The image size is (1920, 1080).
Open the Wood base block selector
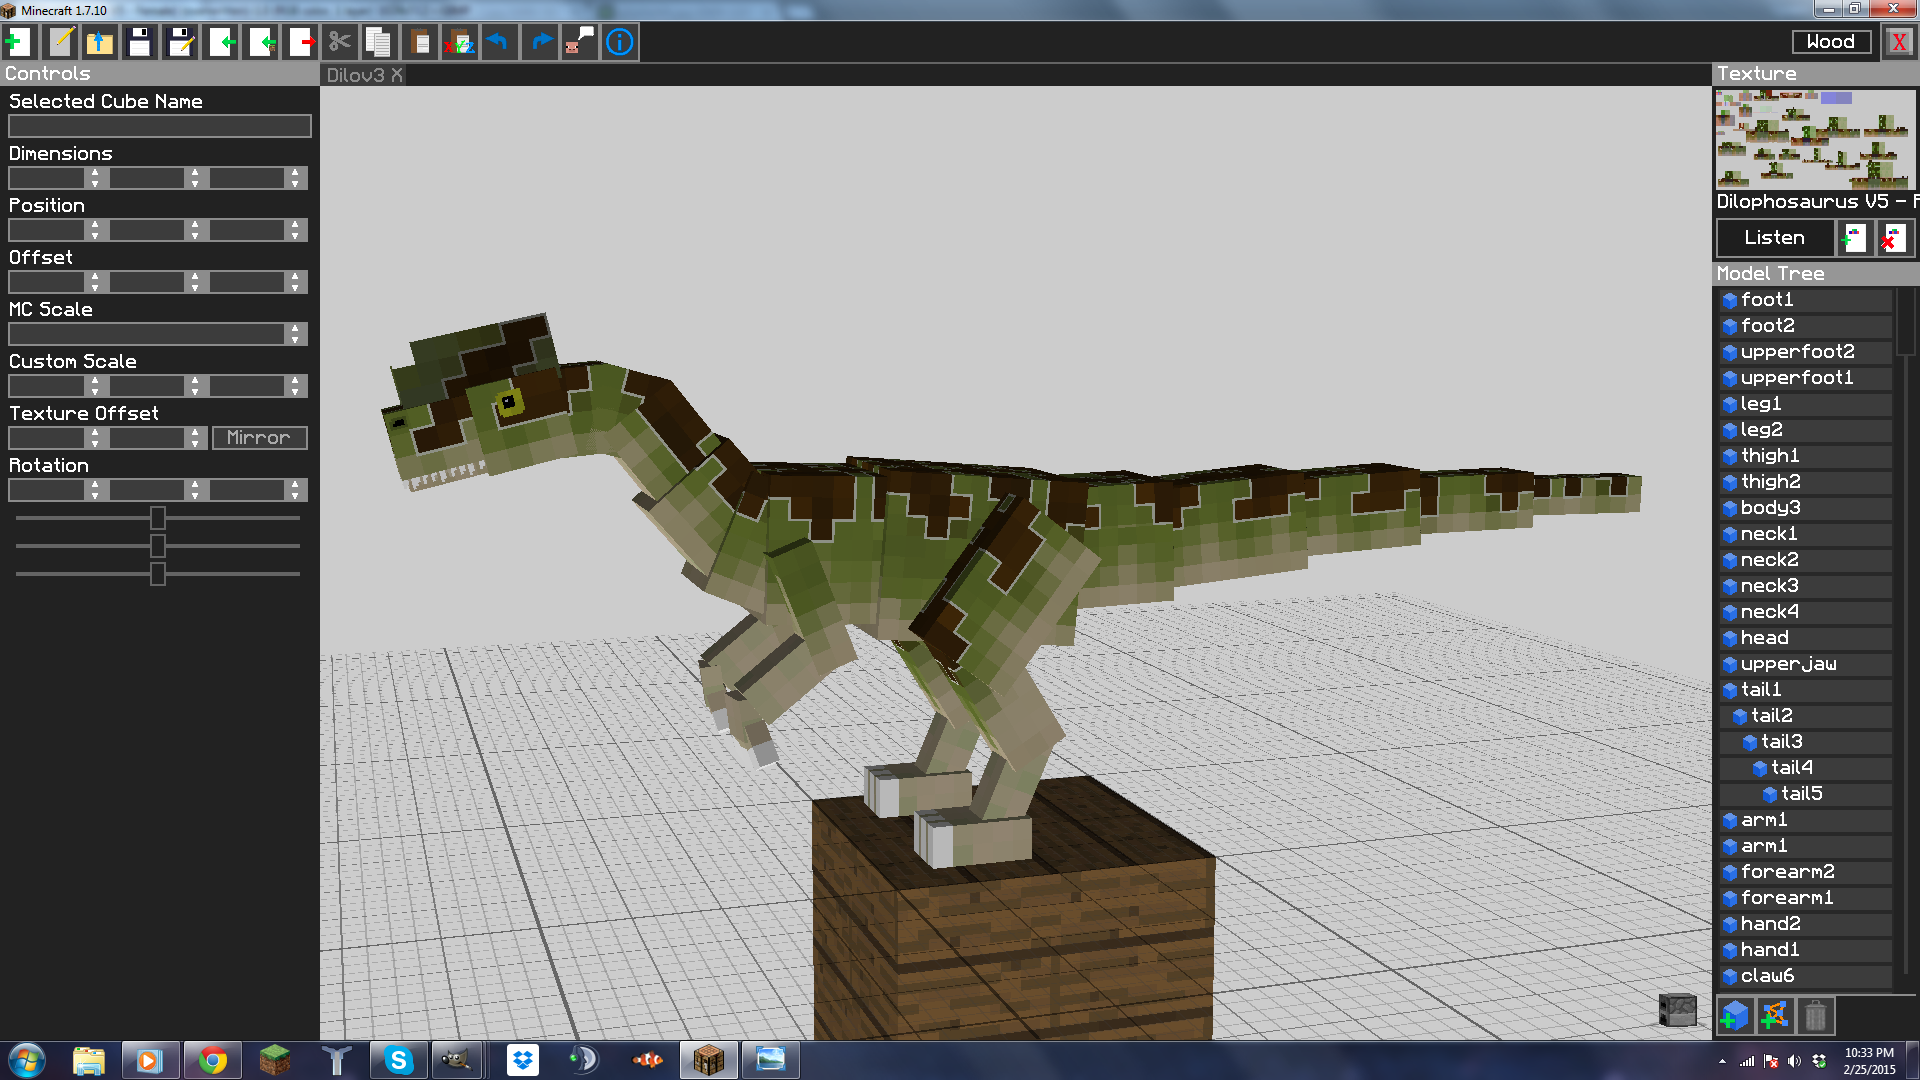1831,42
